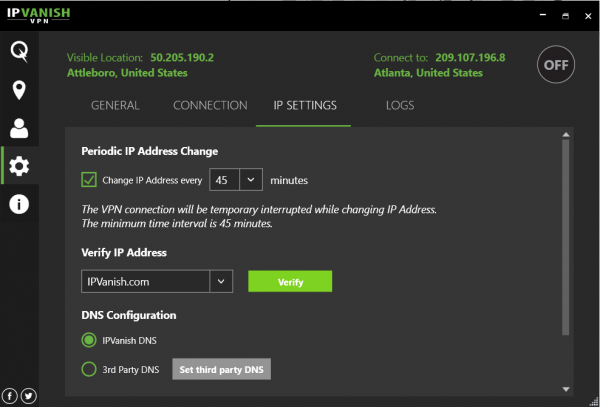Select the 3rd Party DNS radio button
The height and width of the screenshot is (407, 600).
pos(89,369)
